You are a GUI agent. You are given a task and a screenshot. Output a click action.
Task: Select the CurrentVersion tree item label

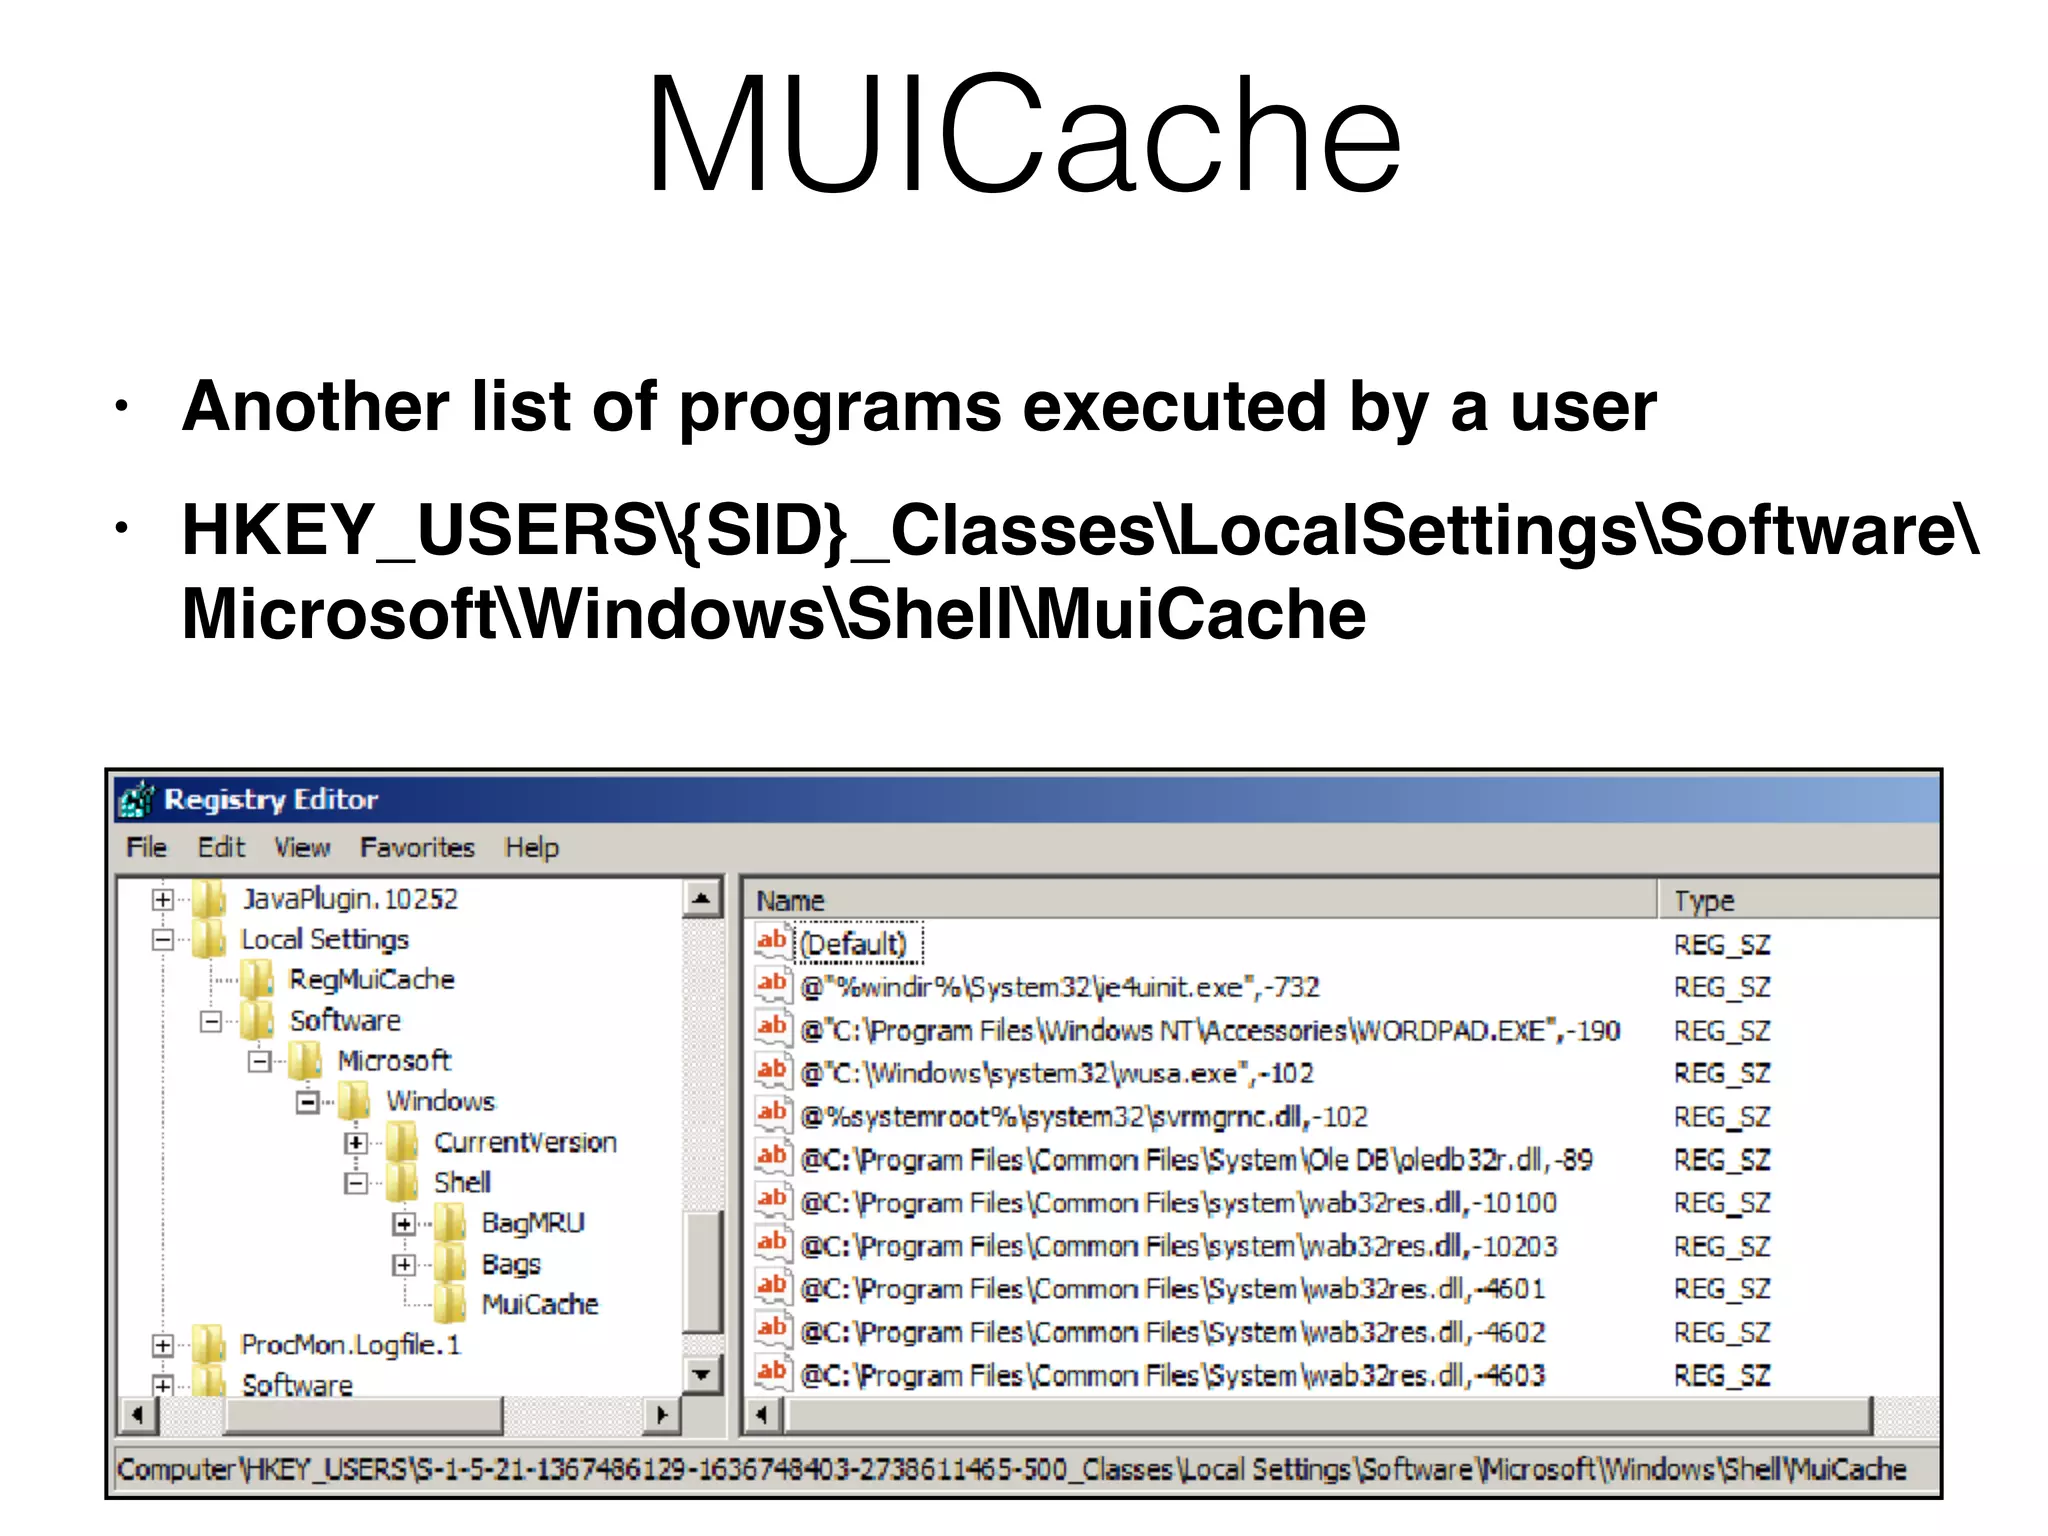pos(525,1143)
